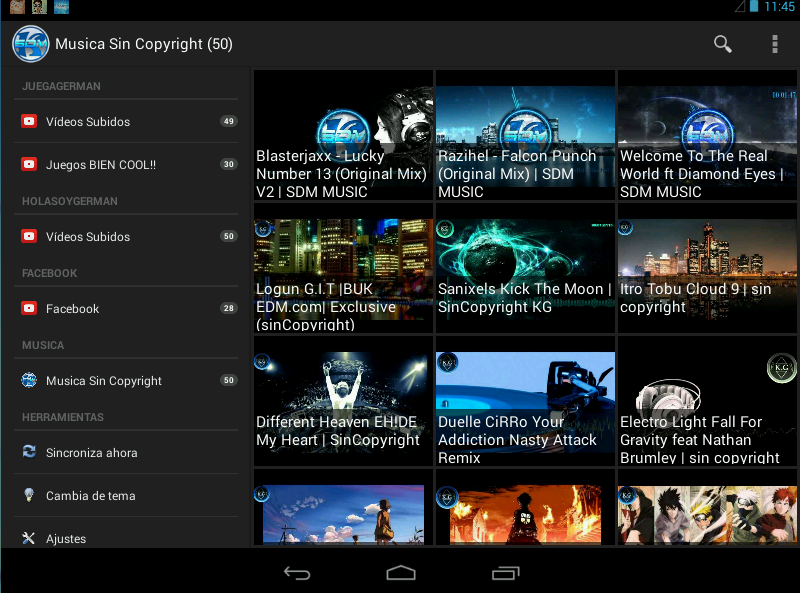Play Blasterjaxx - Lucky Number 13 video
800x593 pixels.
click(x=344, y=134)
